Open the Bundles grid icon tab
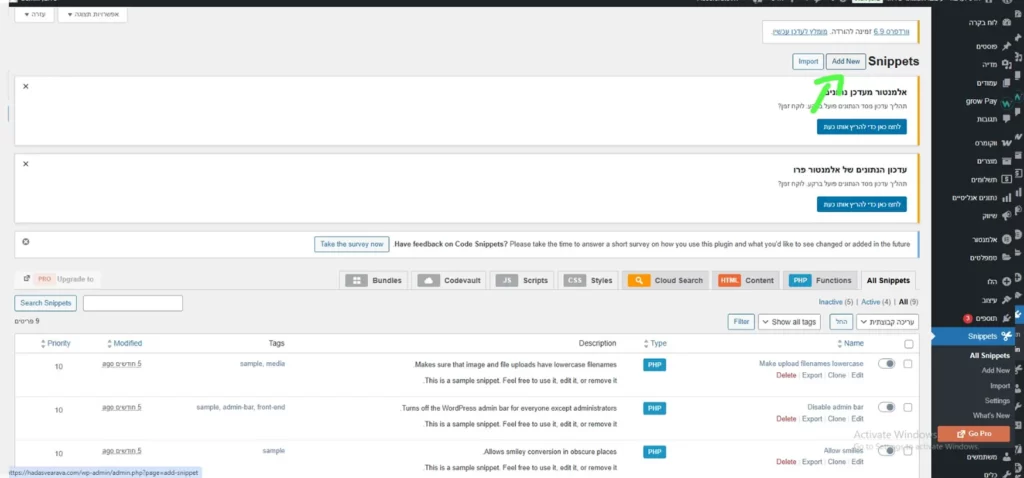 point(357,280)
